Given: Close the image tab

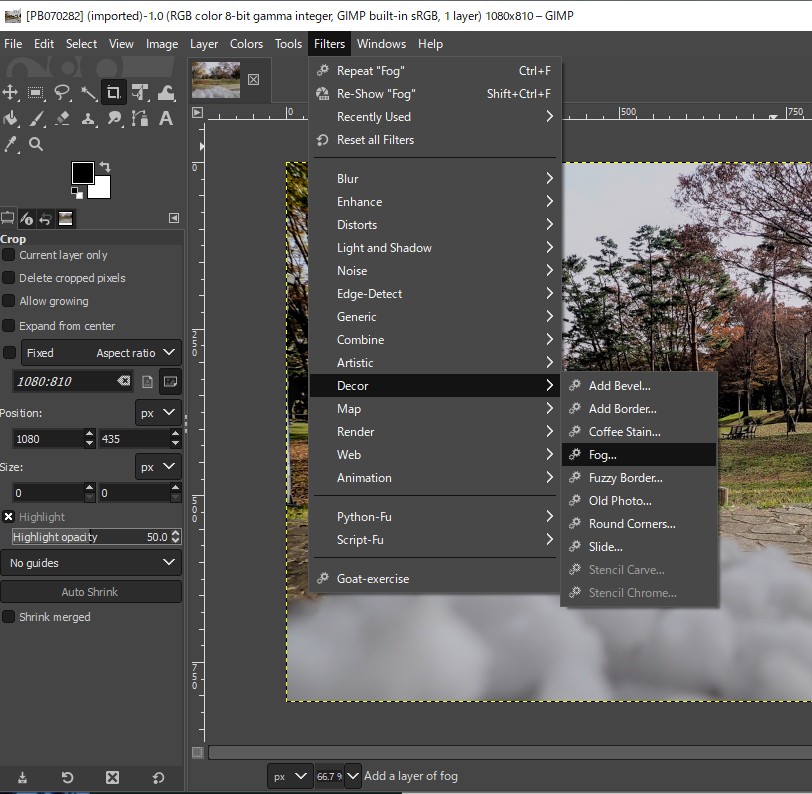Looking at the screenshot, I should coord(253,79).
